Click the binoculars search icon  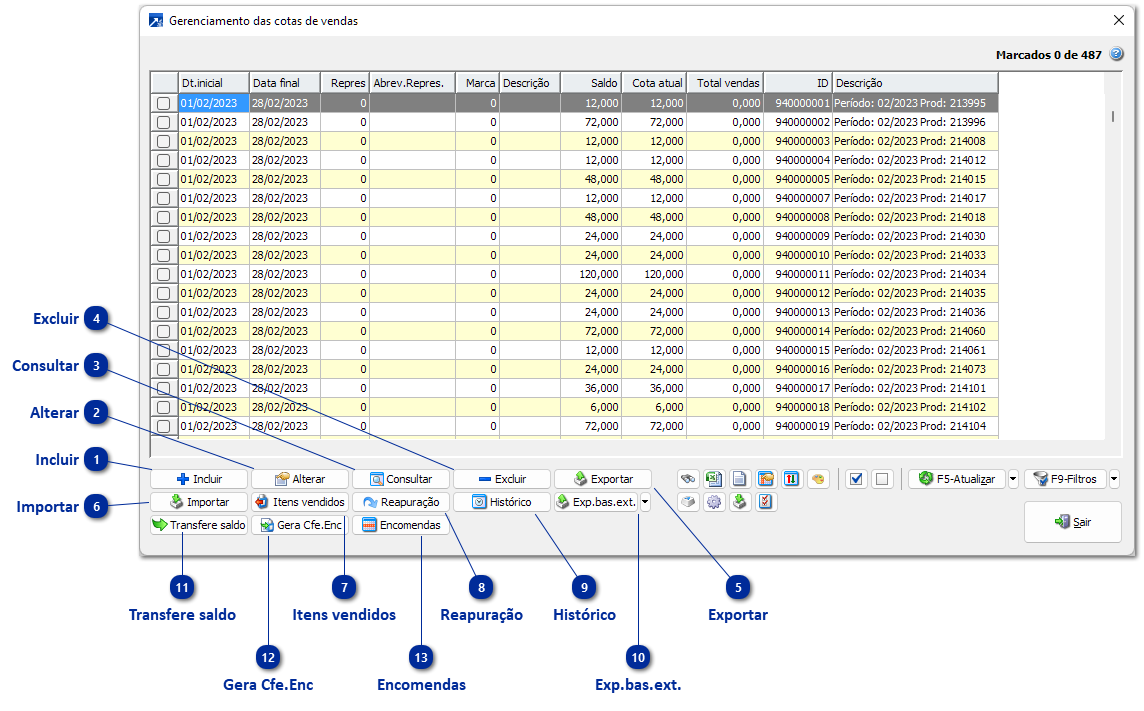688,479
